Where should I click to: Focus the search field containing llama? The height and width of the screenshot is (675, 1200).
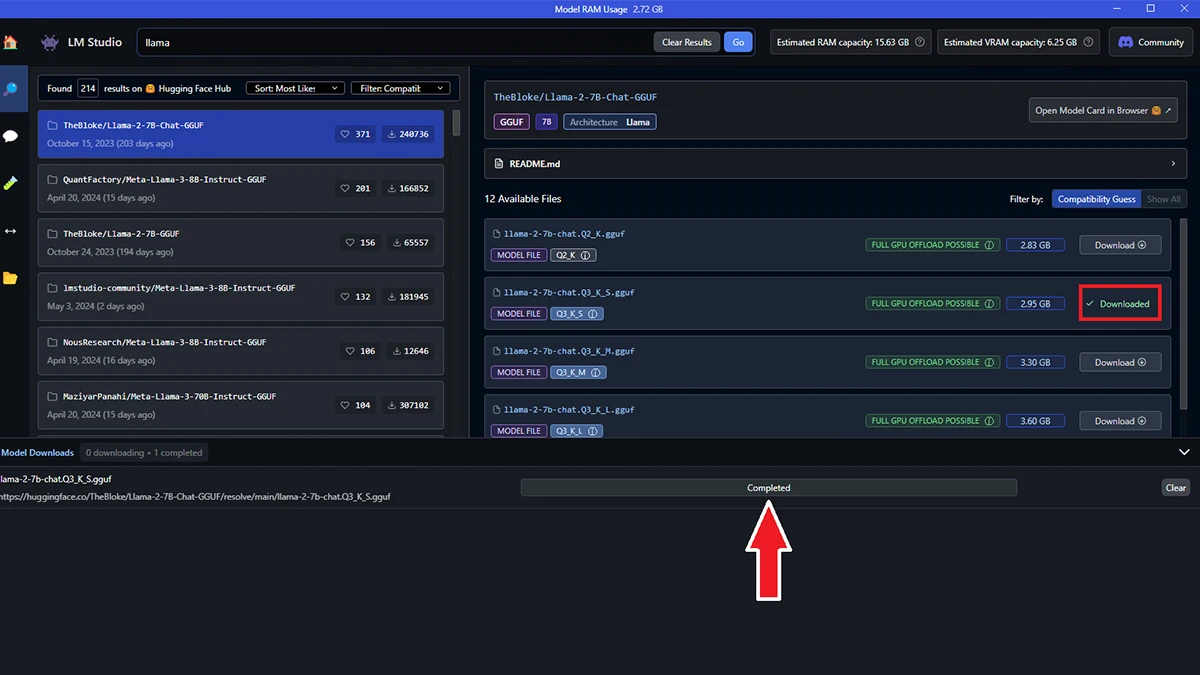[395, 42]
